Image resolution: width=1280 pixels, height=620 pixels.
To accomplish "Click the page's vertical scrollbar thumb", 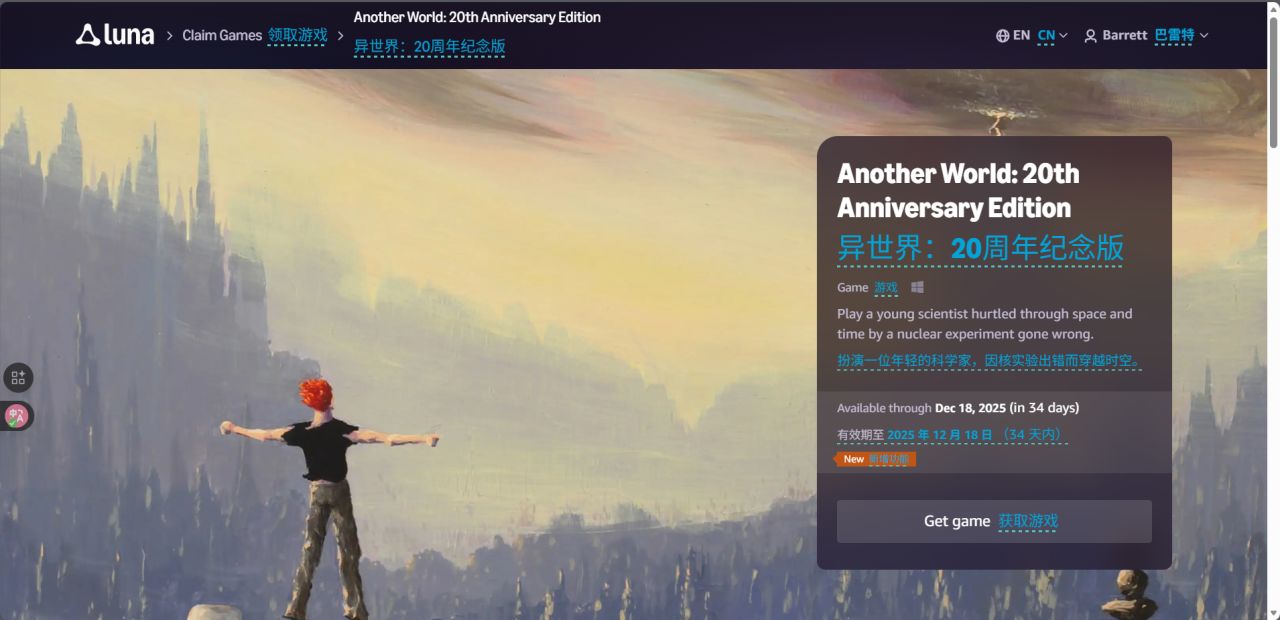I will coord(1273,78).
